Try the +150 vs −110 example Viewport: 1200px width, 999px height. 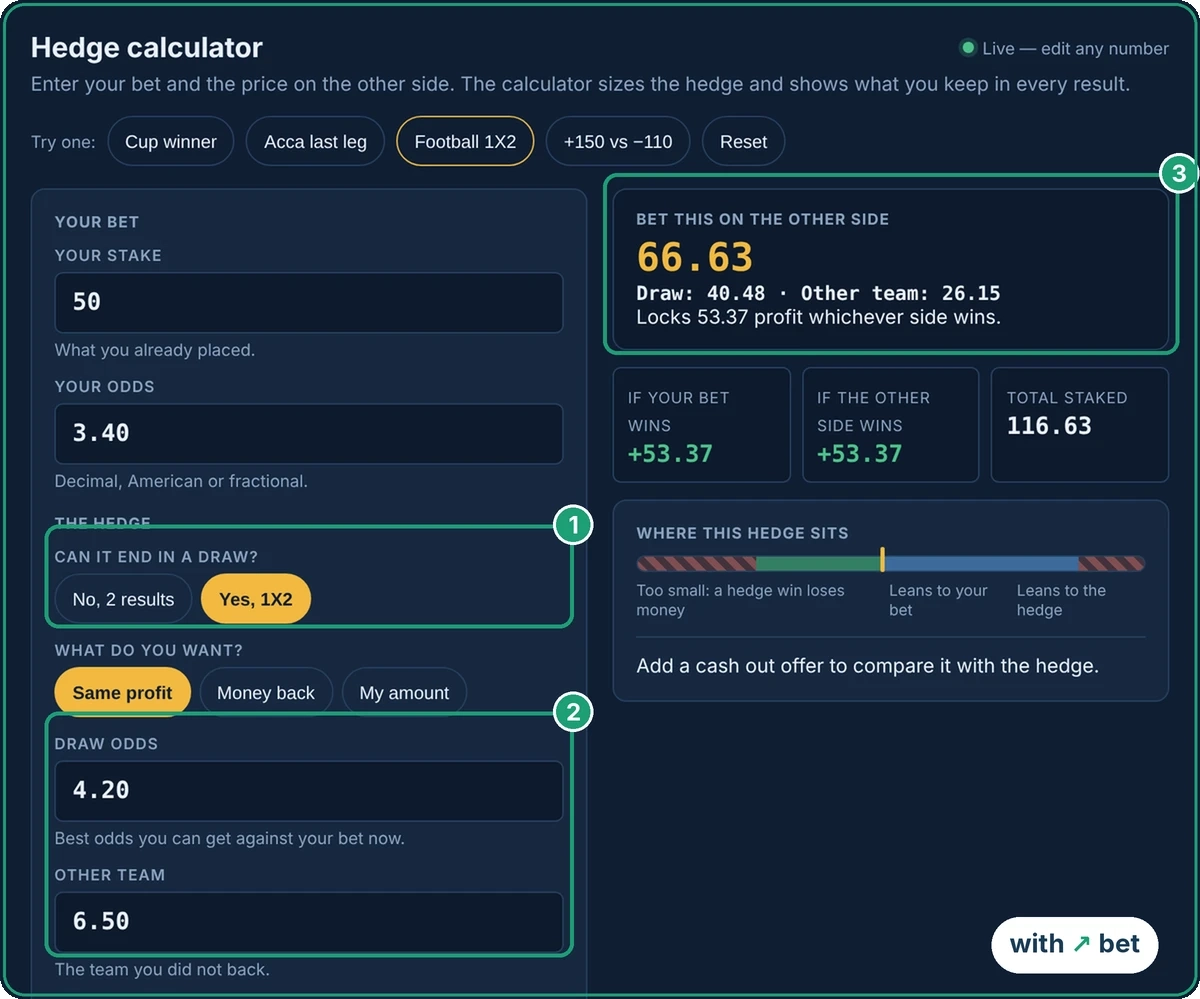[618, 142]
